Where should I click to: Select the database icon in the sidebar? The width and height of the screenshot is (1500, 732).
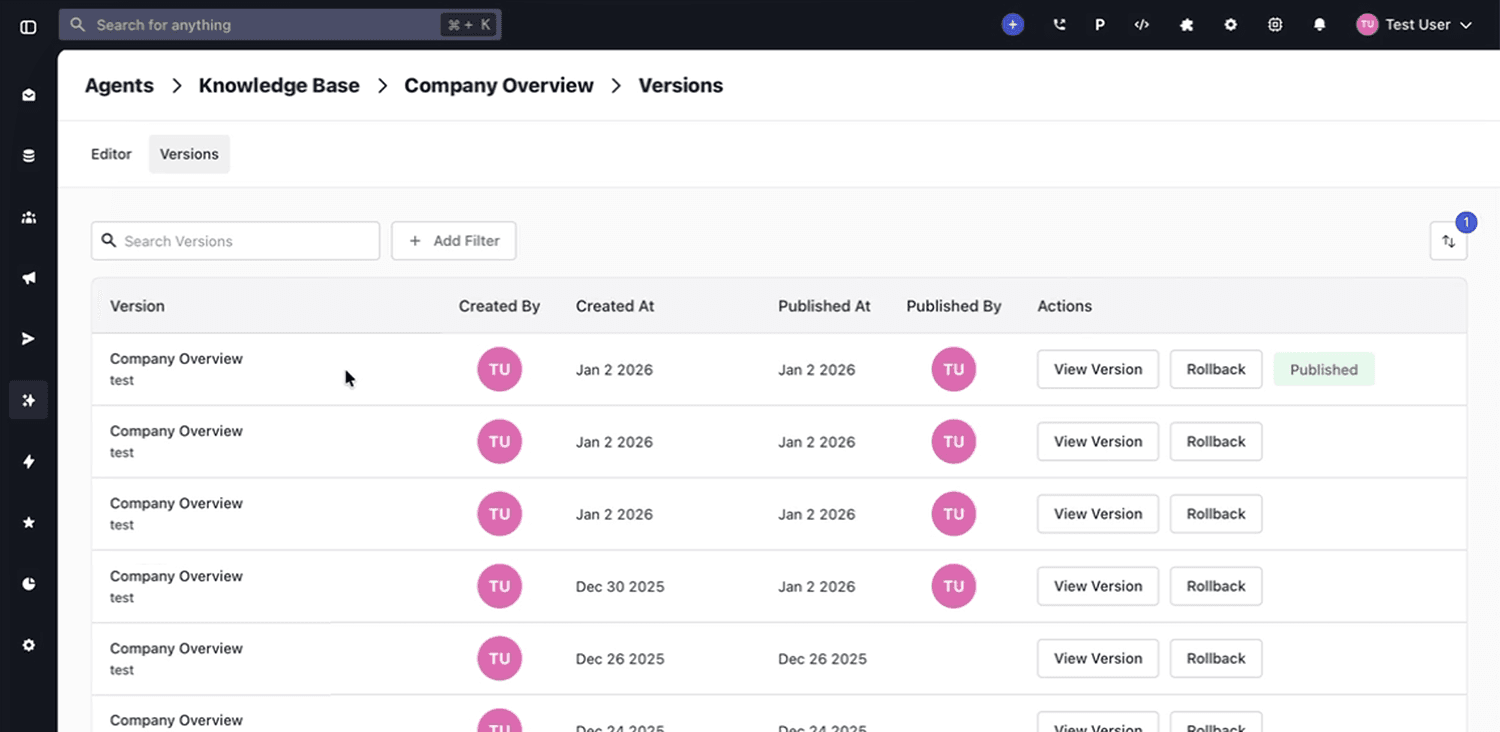pos(27,155)
